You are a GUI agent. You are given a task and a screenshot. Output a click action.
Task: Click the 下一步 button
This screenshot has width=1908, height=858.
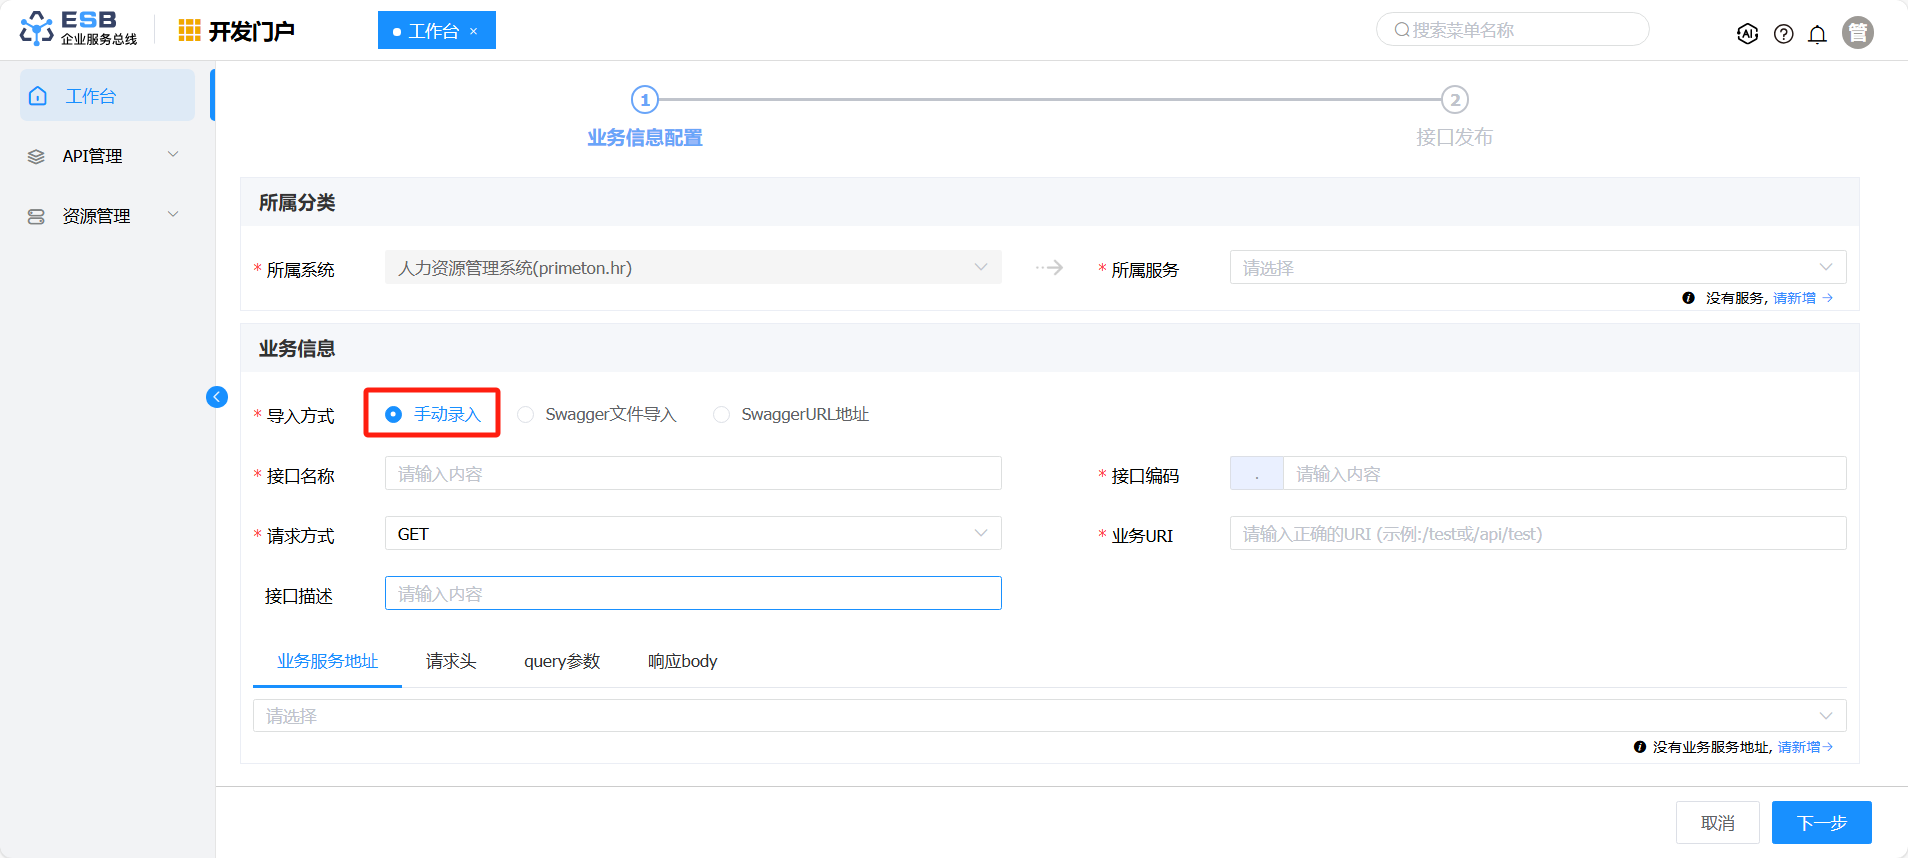pos(1821,822)
